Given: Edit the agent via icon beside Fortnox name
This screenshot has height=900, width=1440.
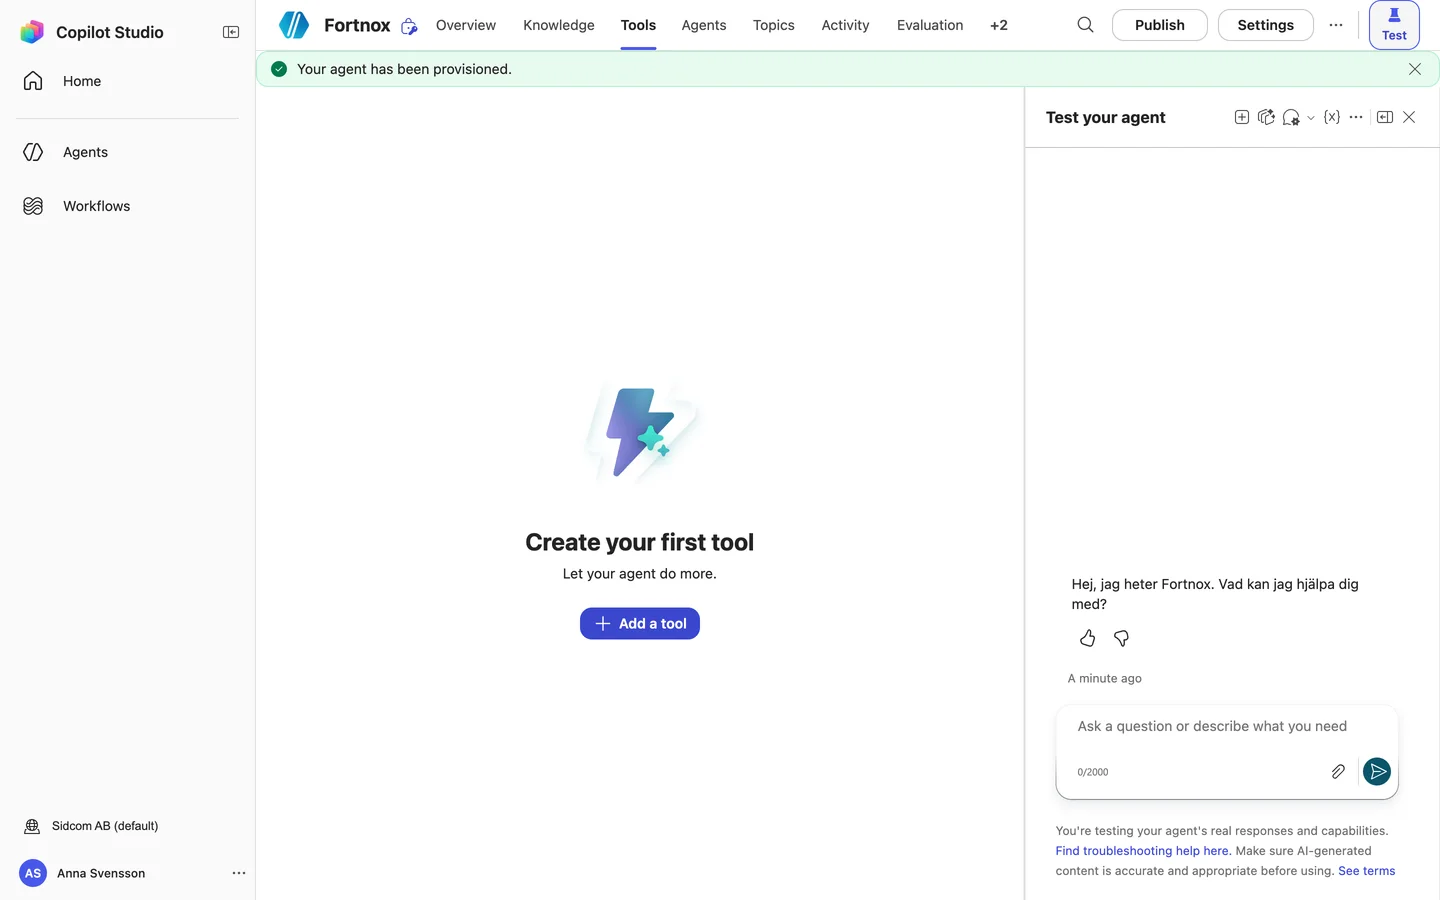Looking at the screenshot, I should (409, 26).
